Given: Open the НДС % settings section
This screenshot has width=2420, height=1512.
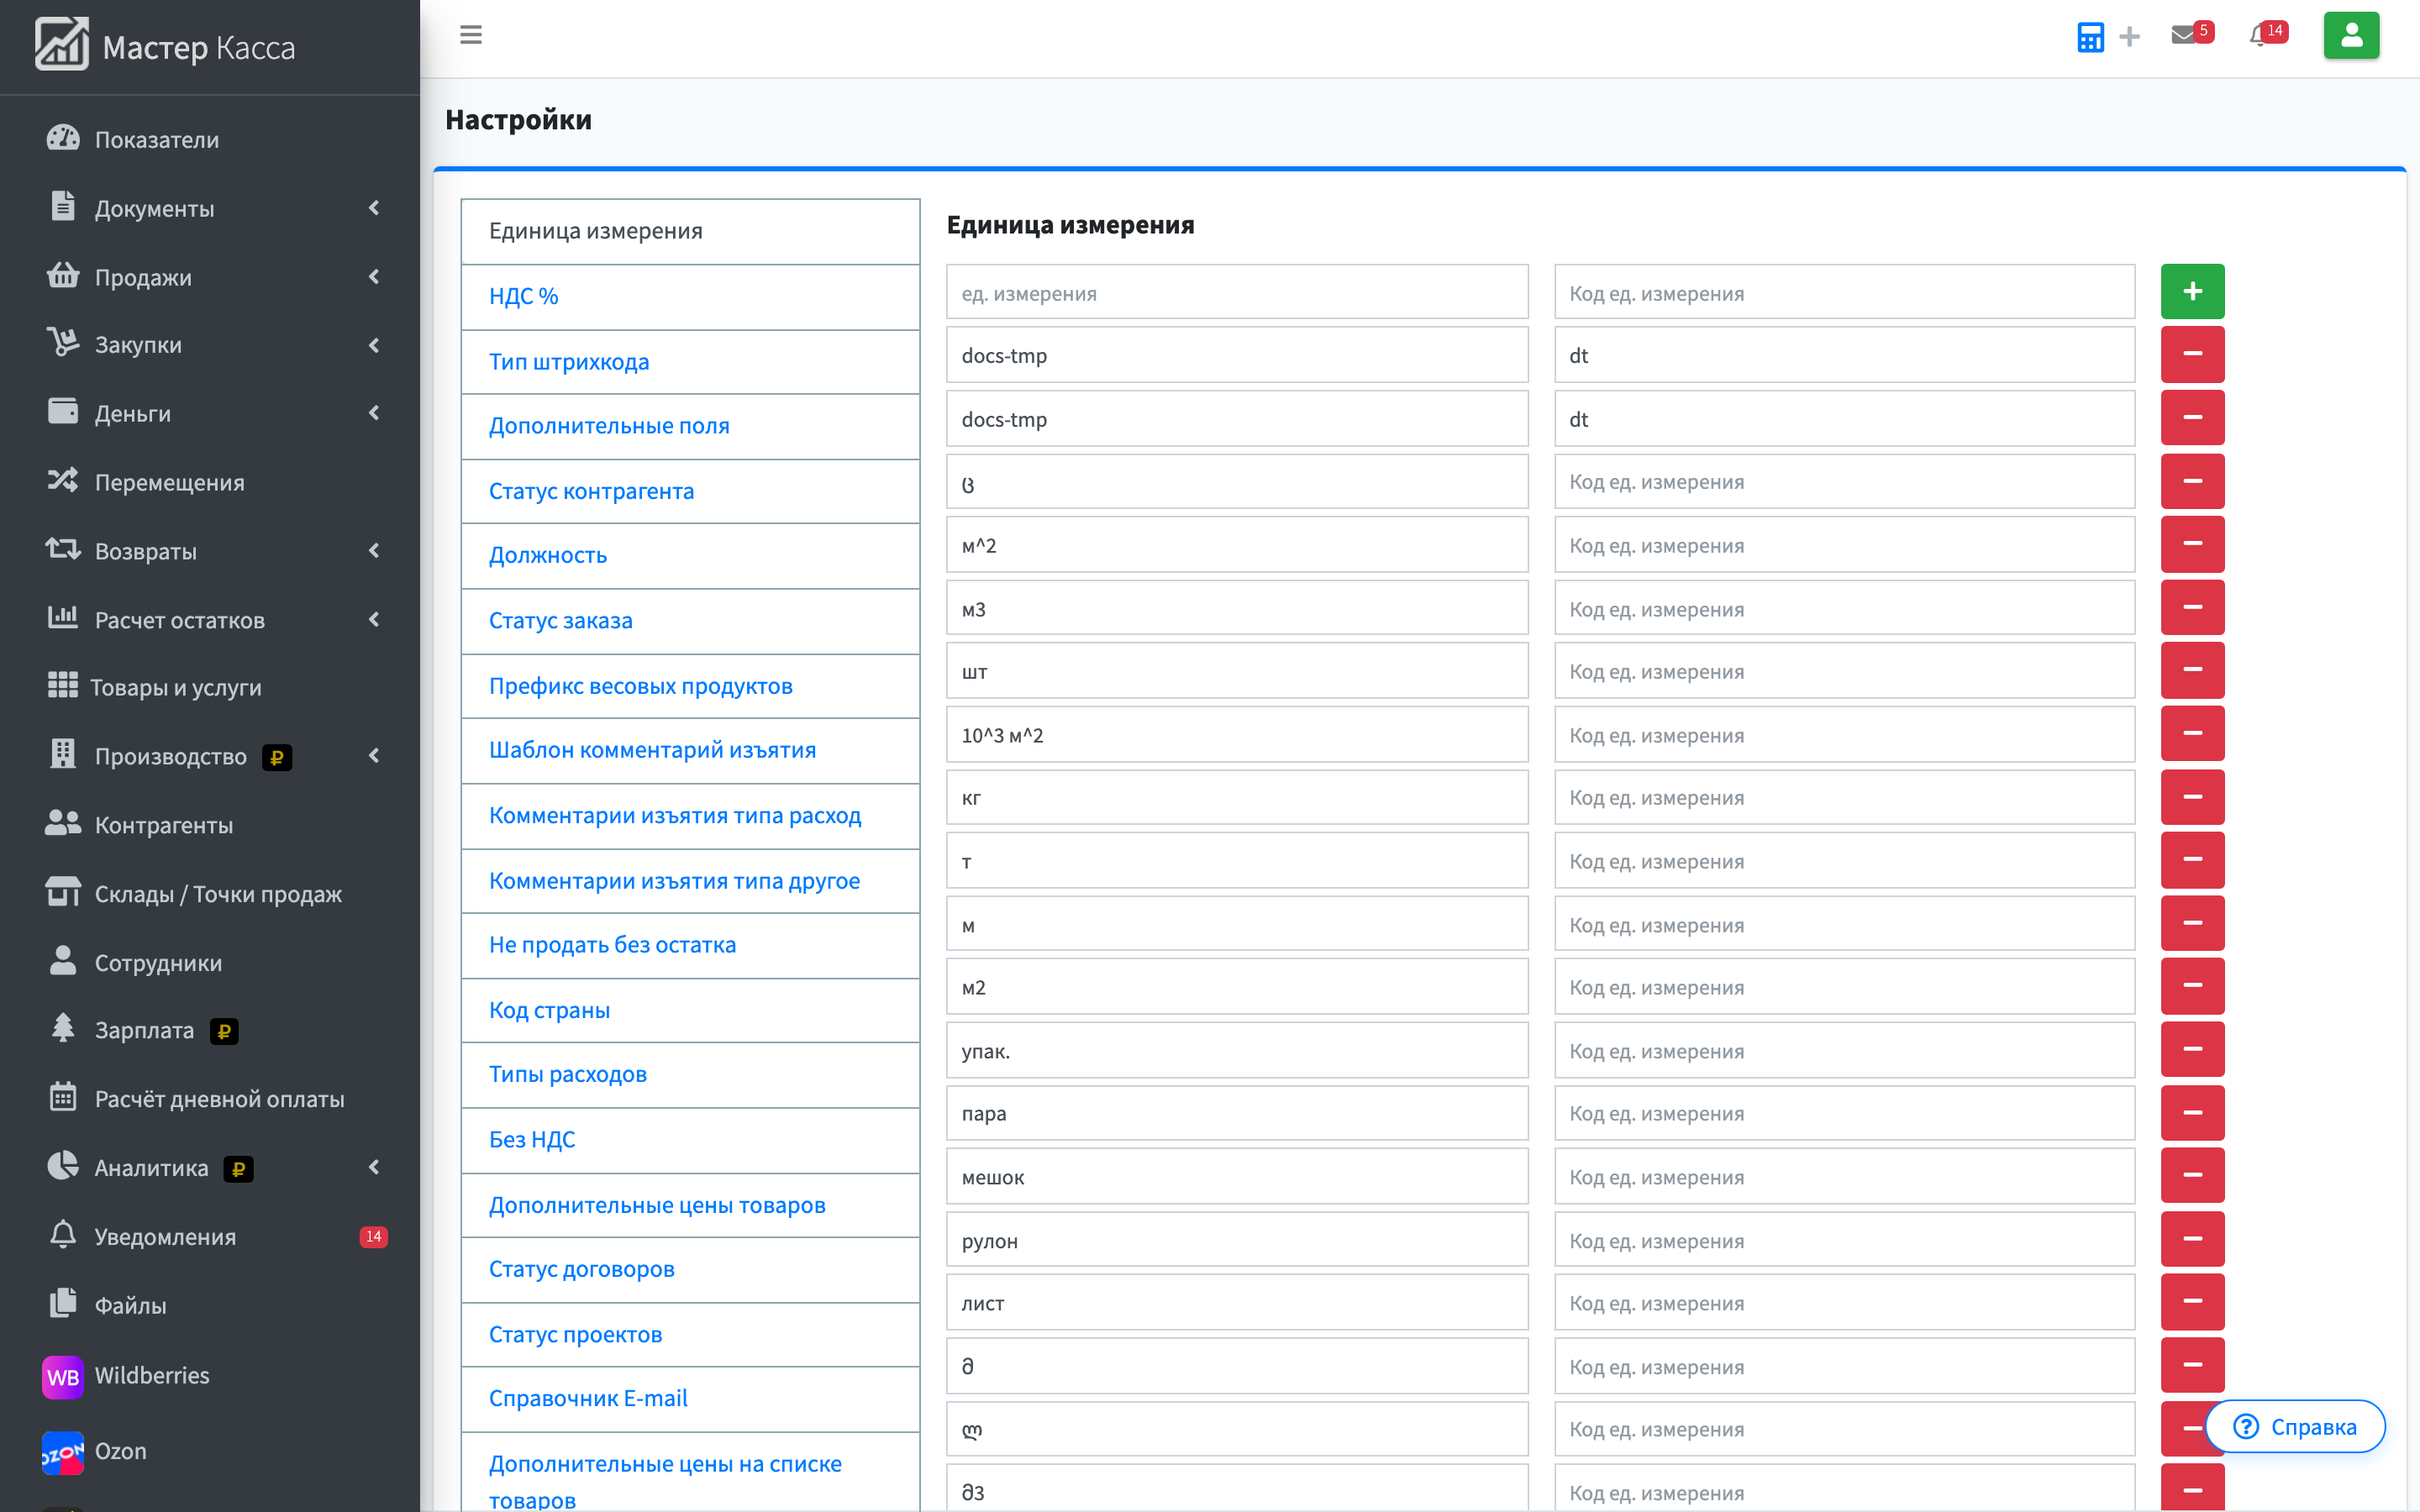Looking at the screenshot, I should pos(690,297).
